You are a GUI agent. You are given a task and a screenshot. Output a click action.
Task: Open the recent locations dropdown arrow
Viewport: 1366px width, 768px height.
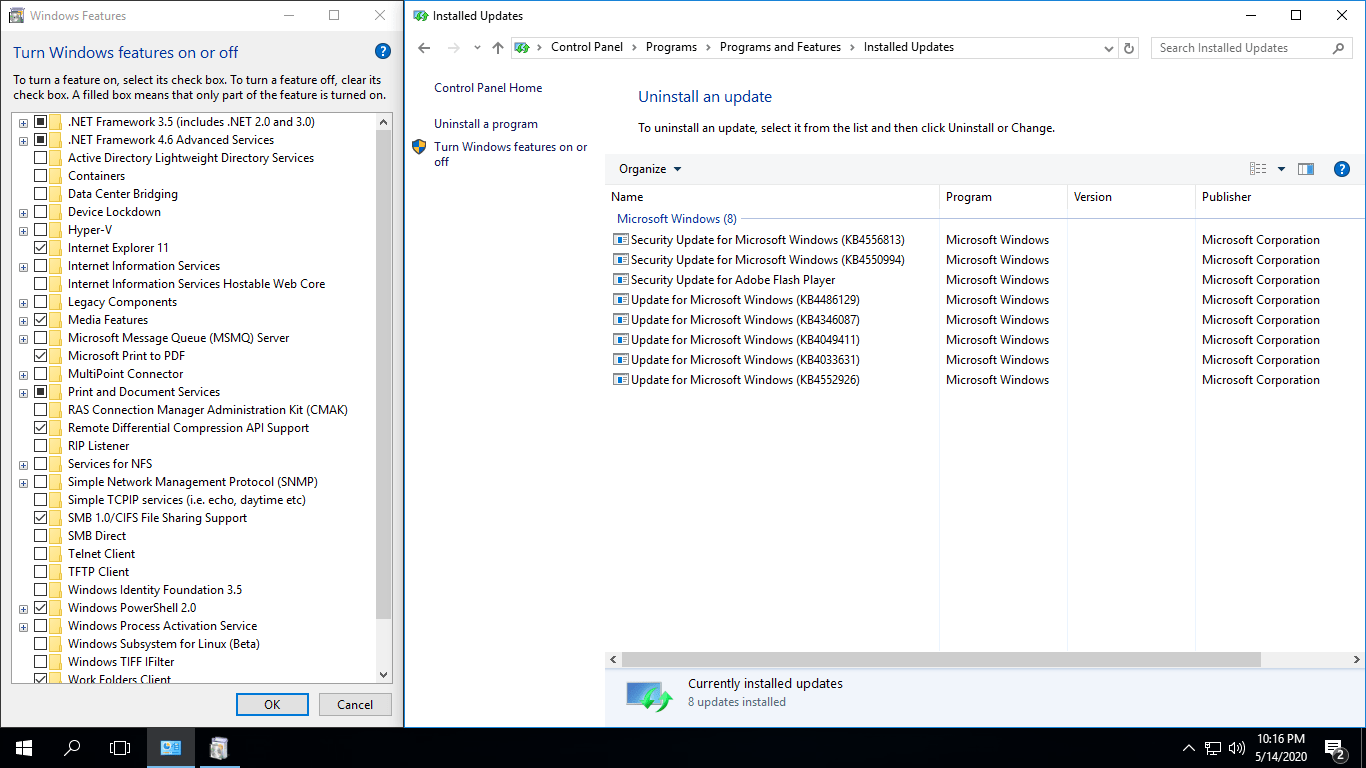pyautogui.click(x=476, y=48)
